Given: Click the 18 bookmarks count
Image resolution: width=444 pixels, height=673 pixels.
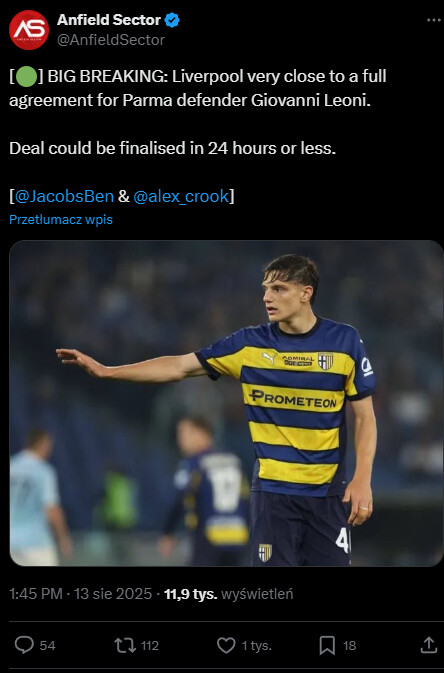Looking at the screenshot, I should (350, 646).
